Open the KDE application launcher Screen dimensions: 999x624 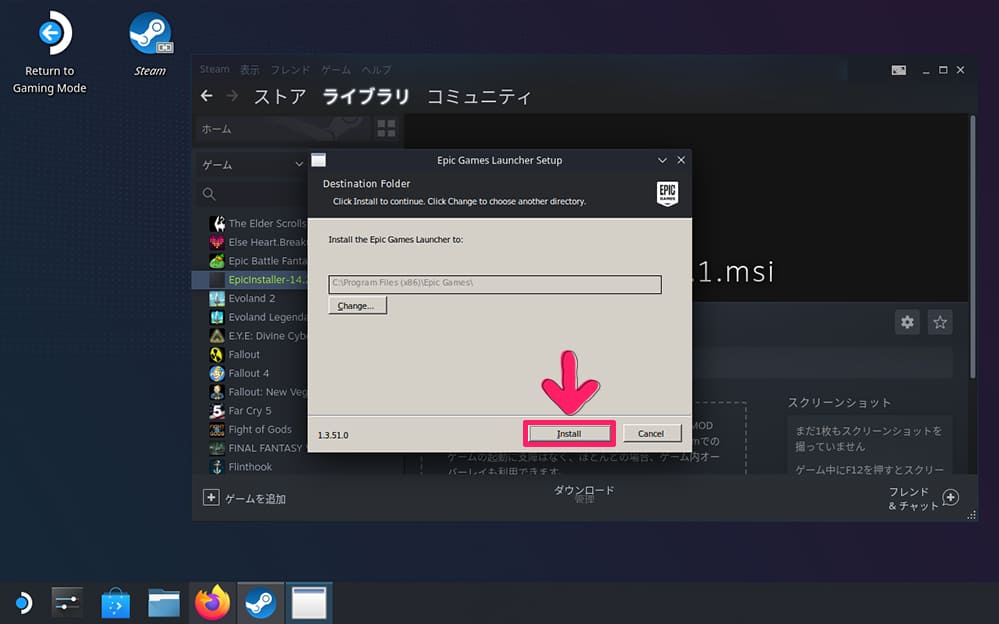tap(23, 602)
